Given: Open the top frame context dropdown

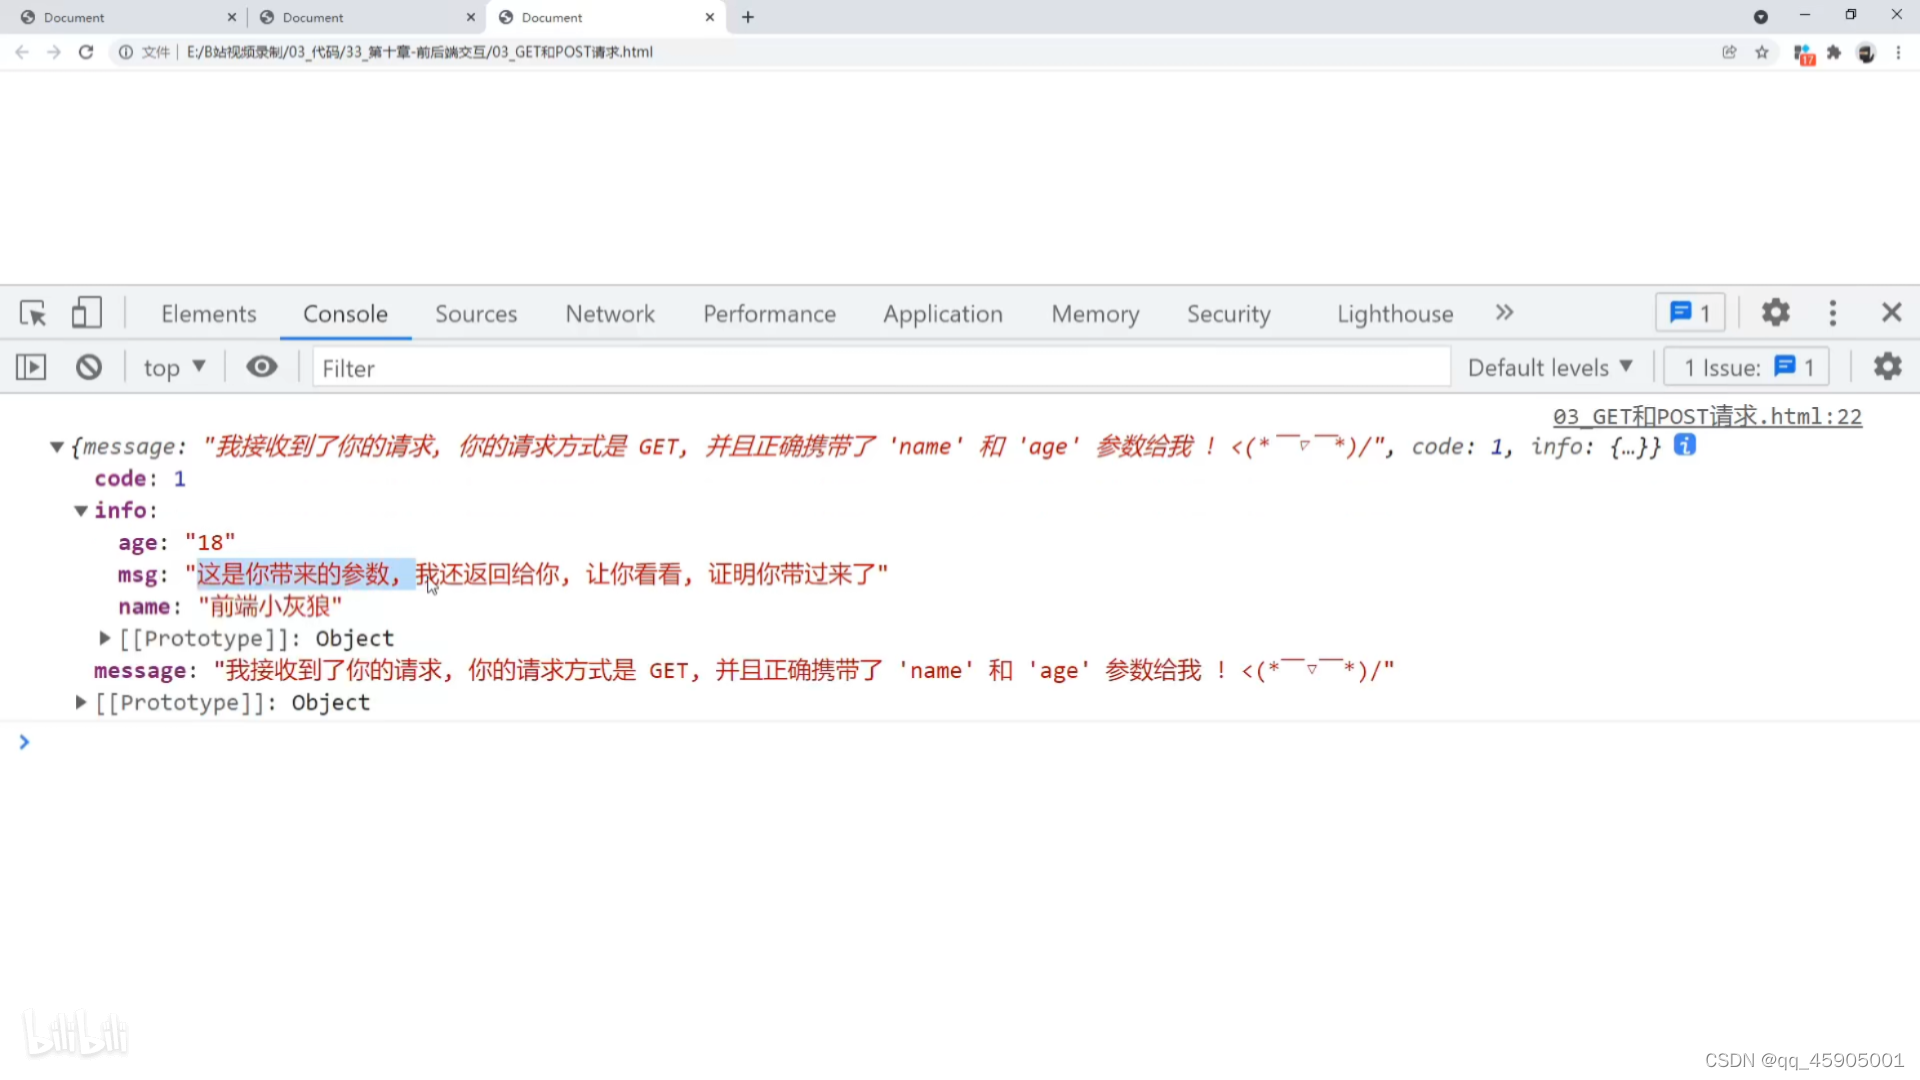Looking at the screenshot, I should (x=174, y=367).
